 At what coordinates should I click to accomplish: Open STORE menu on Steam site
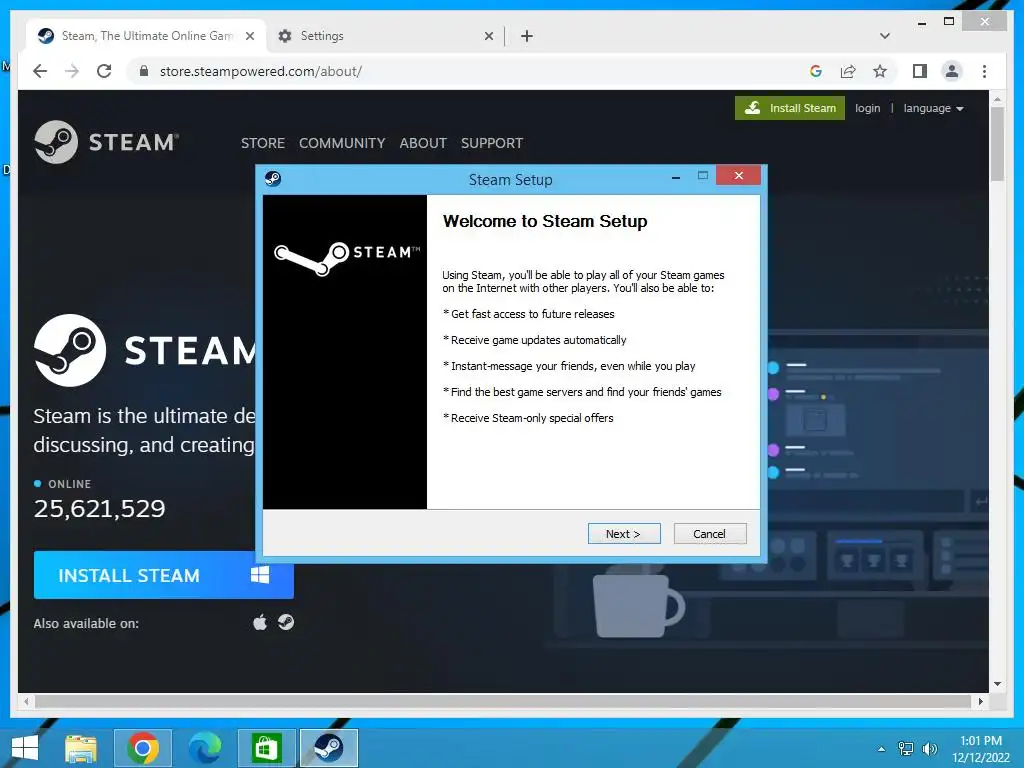coord(263,143)
